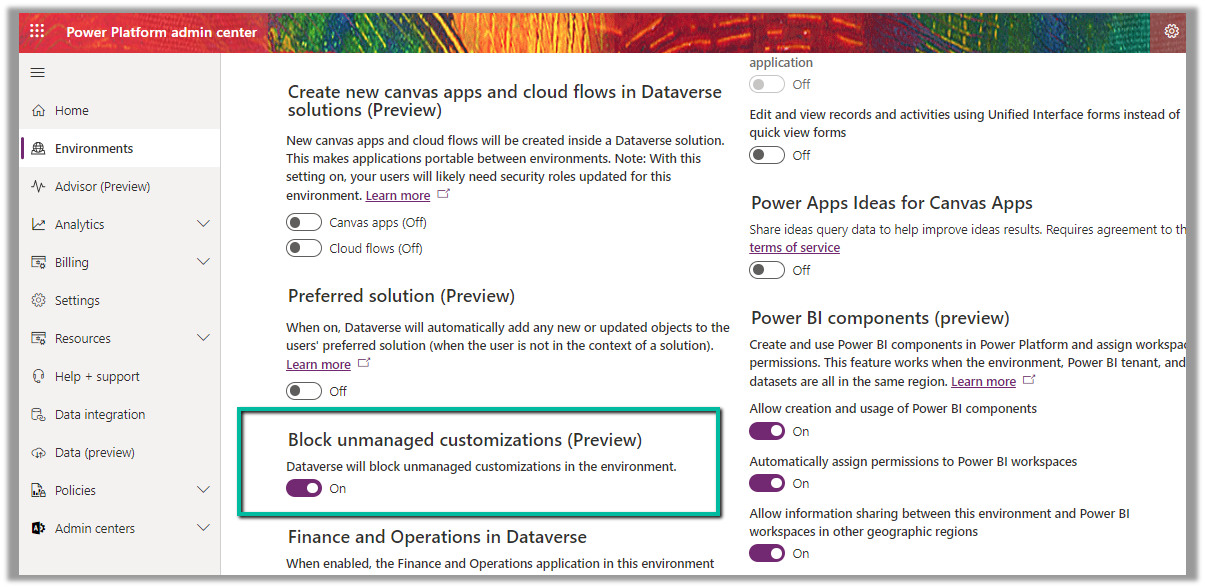Click the Home icon in sidebar

(x=39, y=111)
